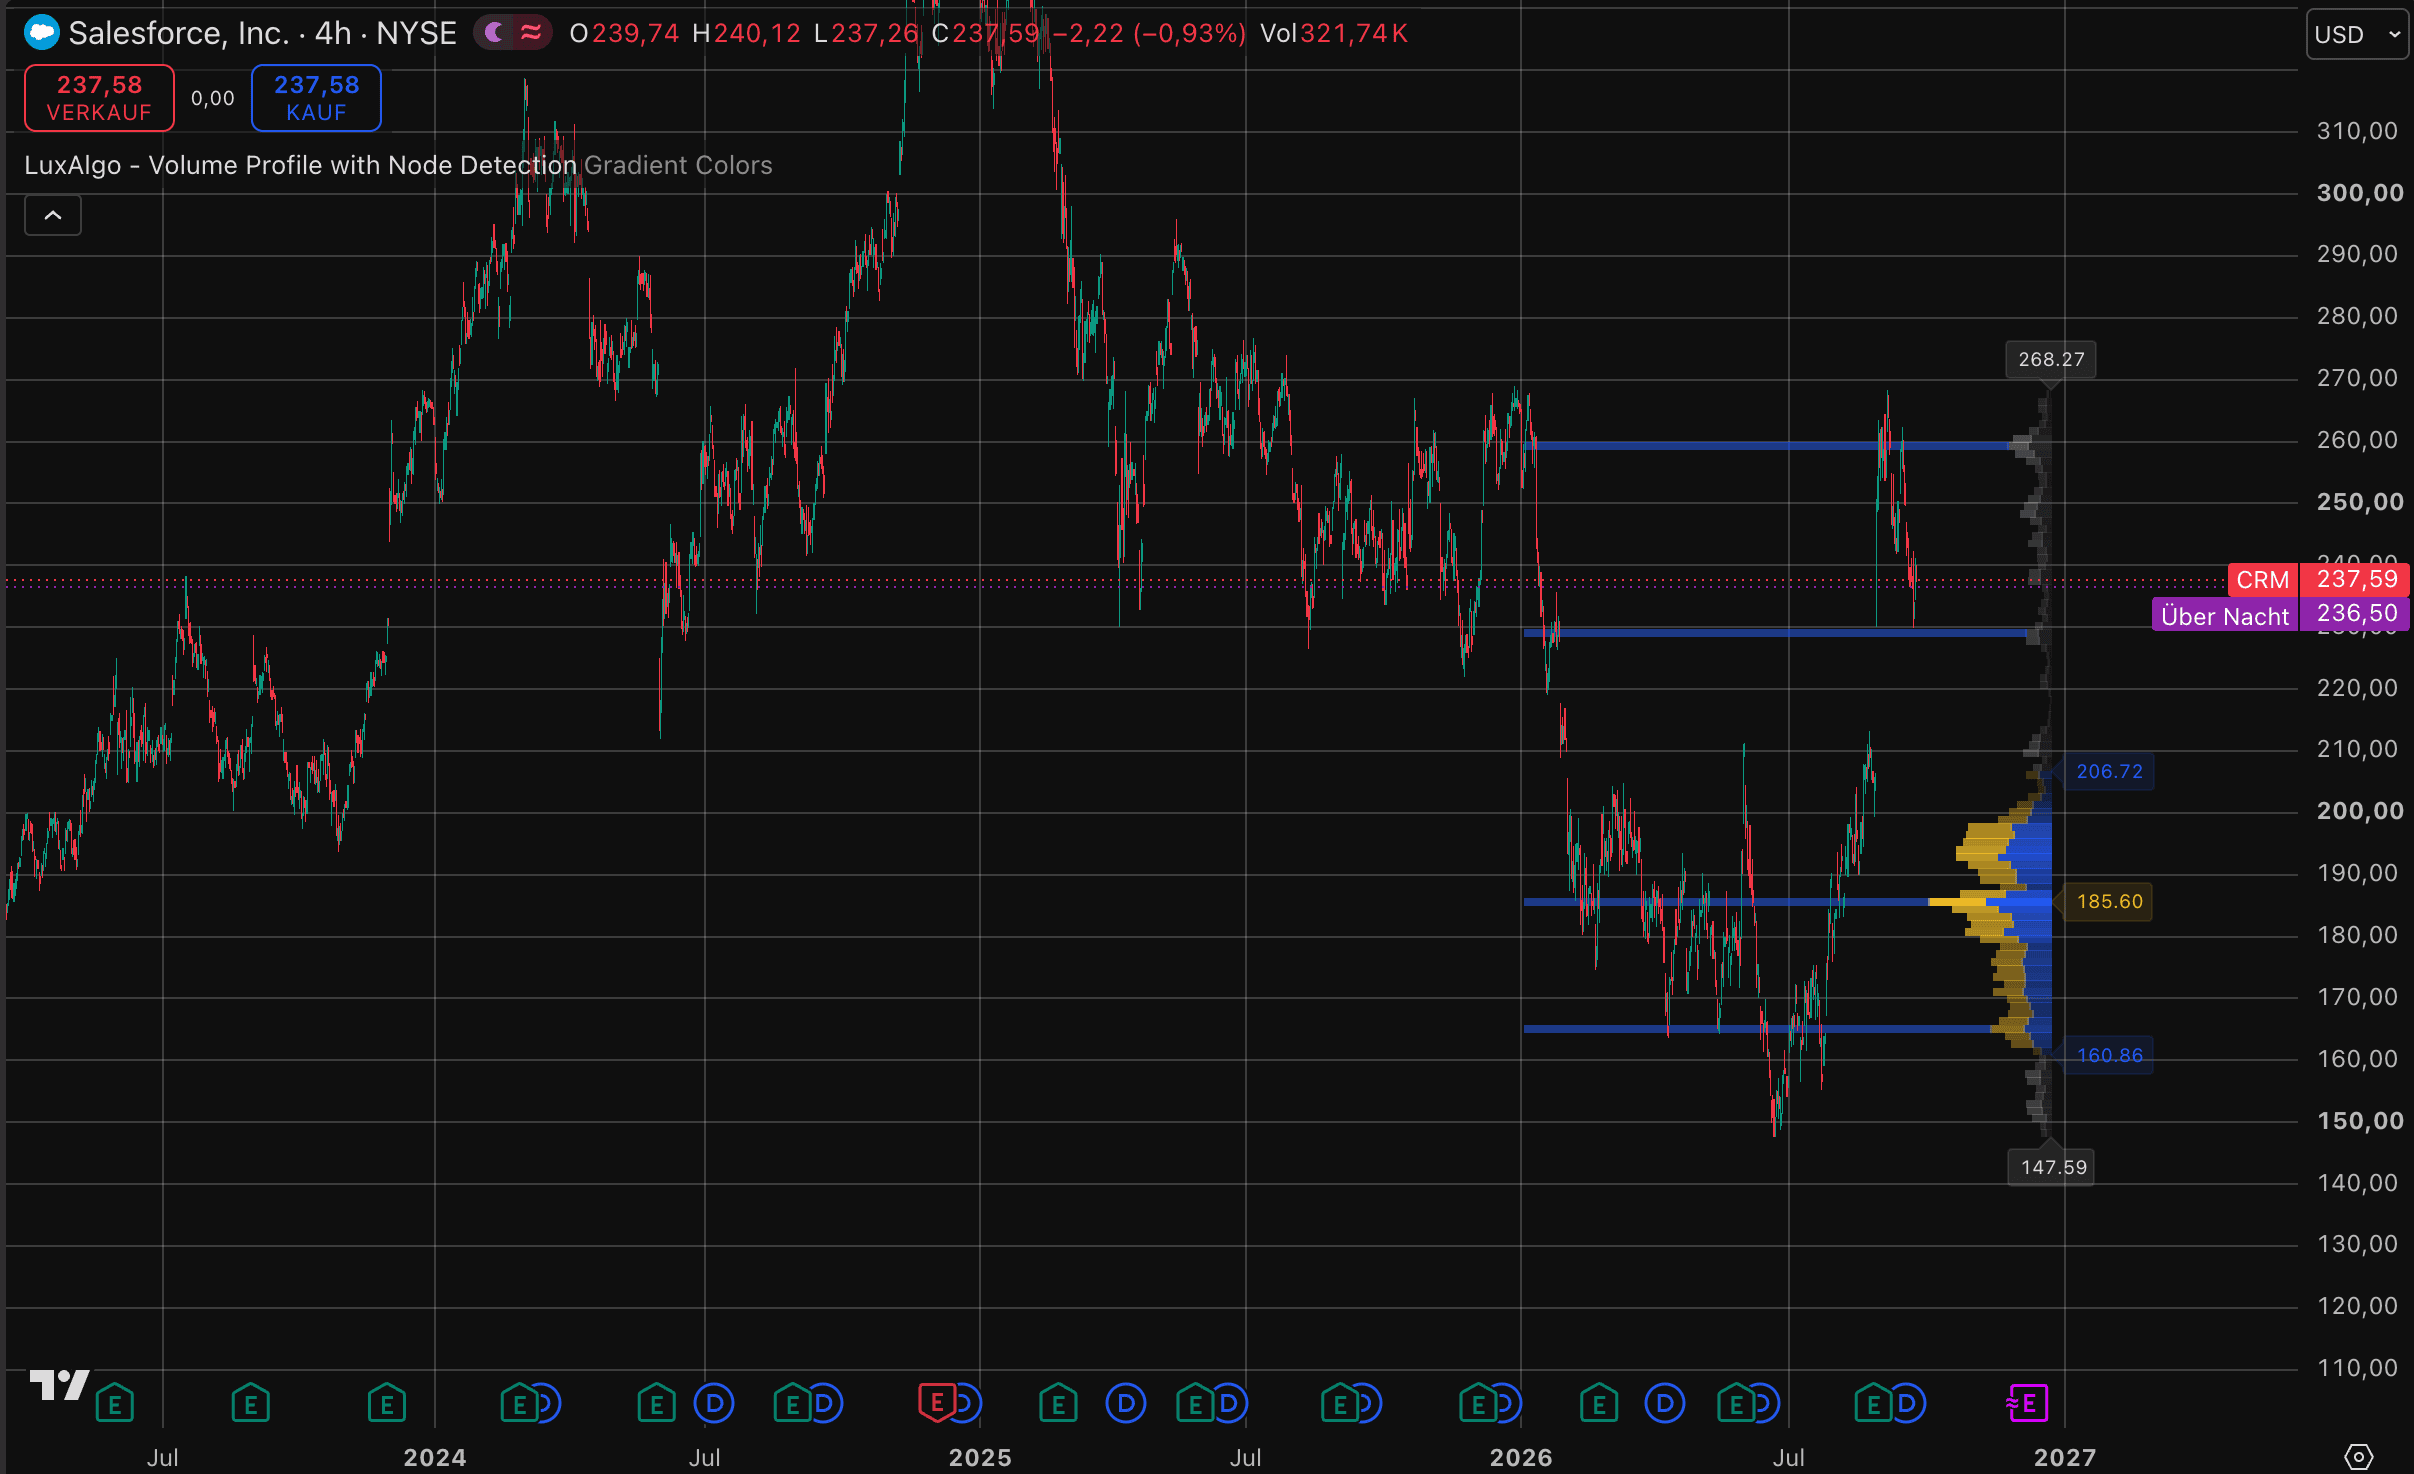Click the volume value 321,74K
Viewport: 2414px width, 1474px height.
[1354, 33]
